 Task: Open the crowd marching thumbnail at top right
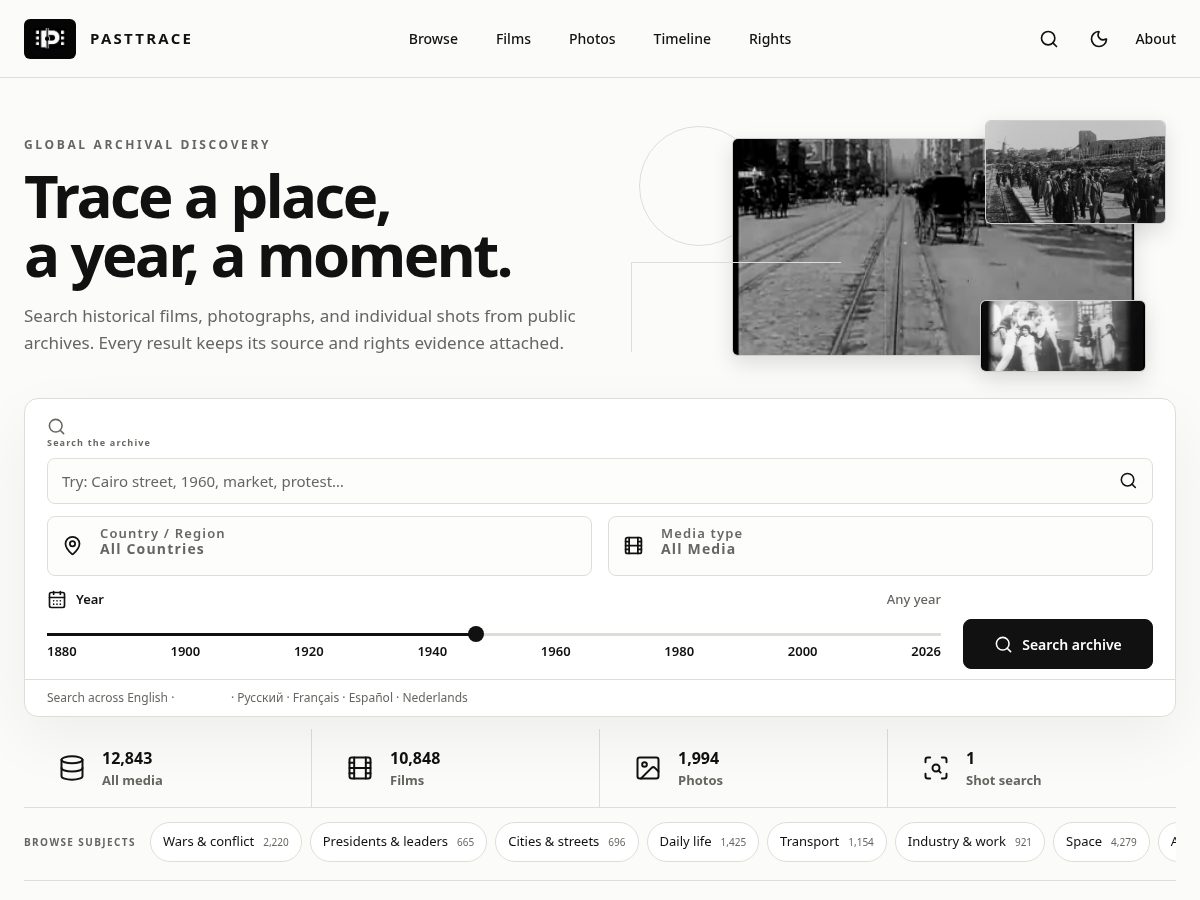point(1075,172)
